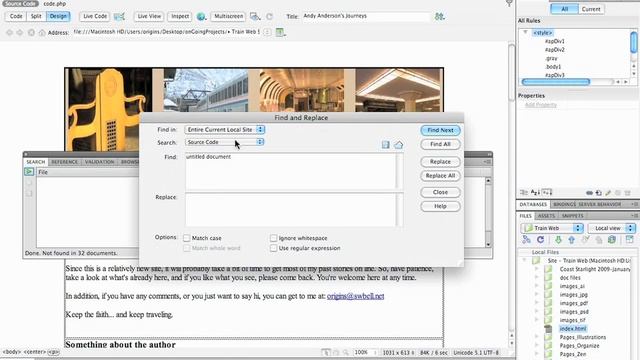Open the origins@swbell.net email link
This screenshot has height=360, width=640.
[x=355, y=296]
